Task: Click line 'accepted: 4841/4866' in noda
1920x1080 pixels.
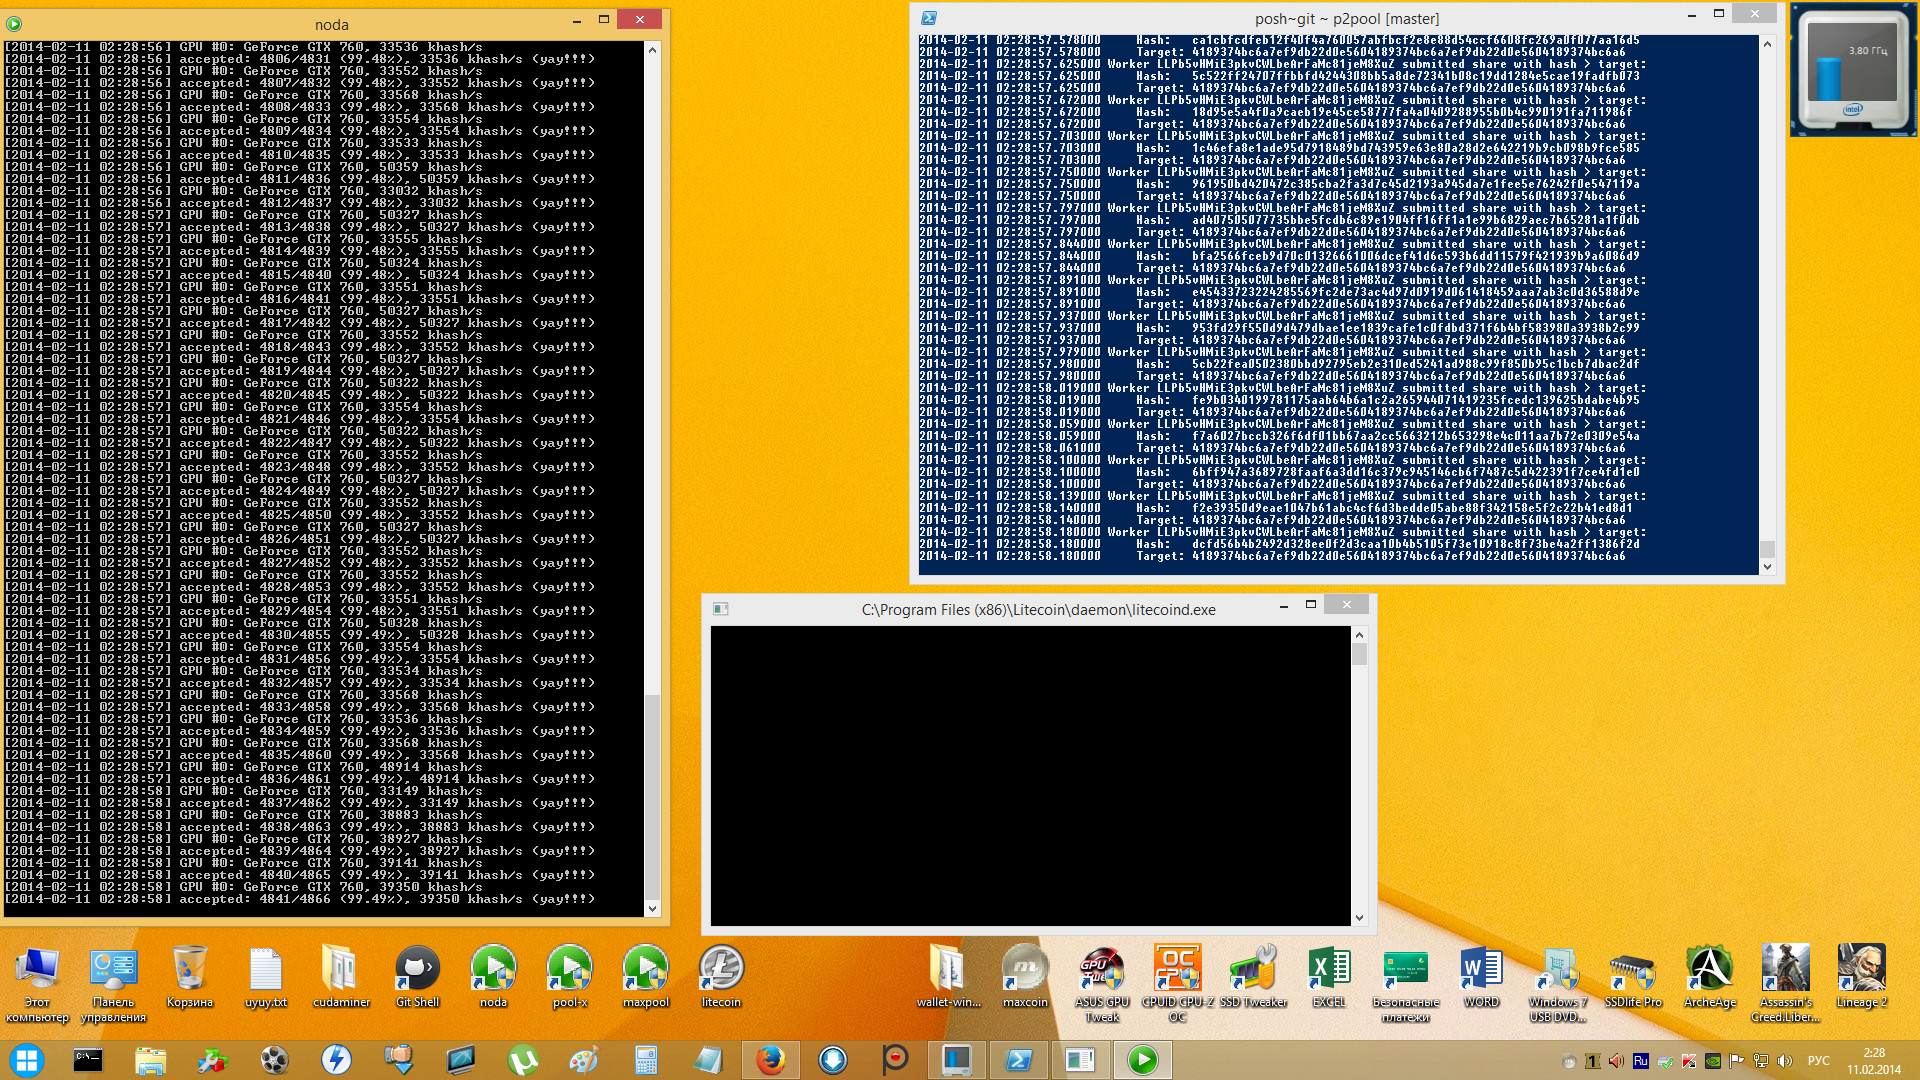Action: click(x=300, y=899)
